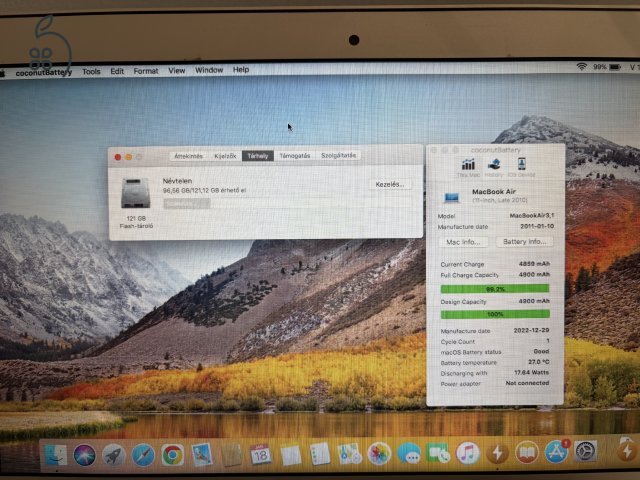
Task: Click the 2022-12-29 battery manufacture date
Action: point(531,330)
